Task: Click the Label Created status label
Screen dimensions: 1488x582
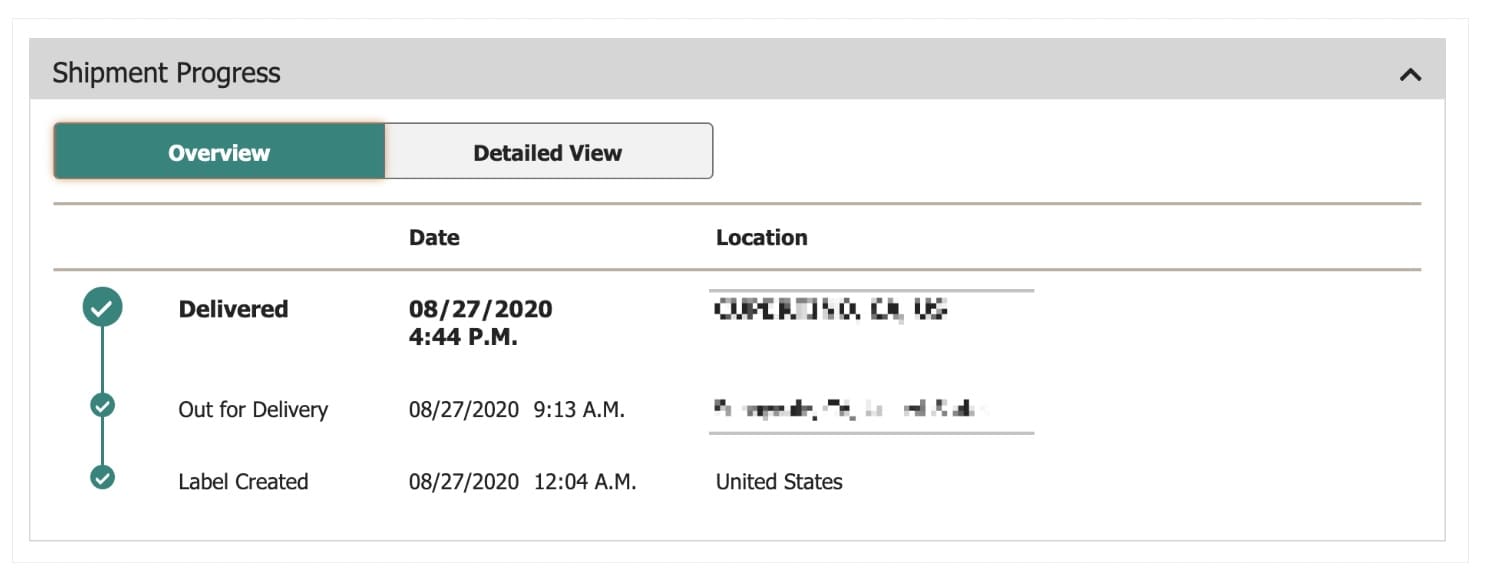Action: 243,482
